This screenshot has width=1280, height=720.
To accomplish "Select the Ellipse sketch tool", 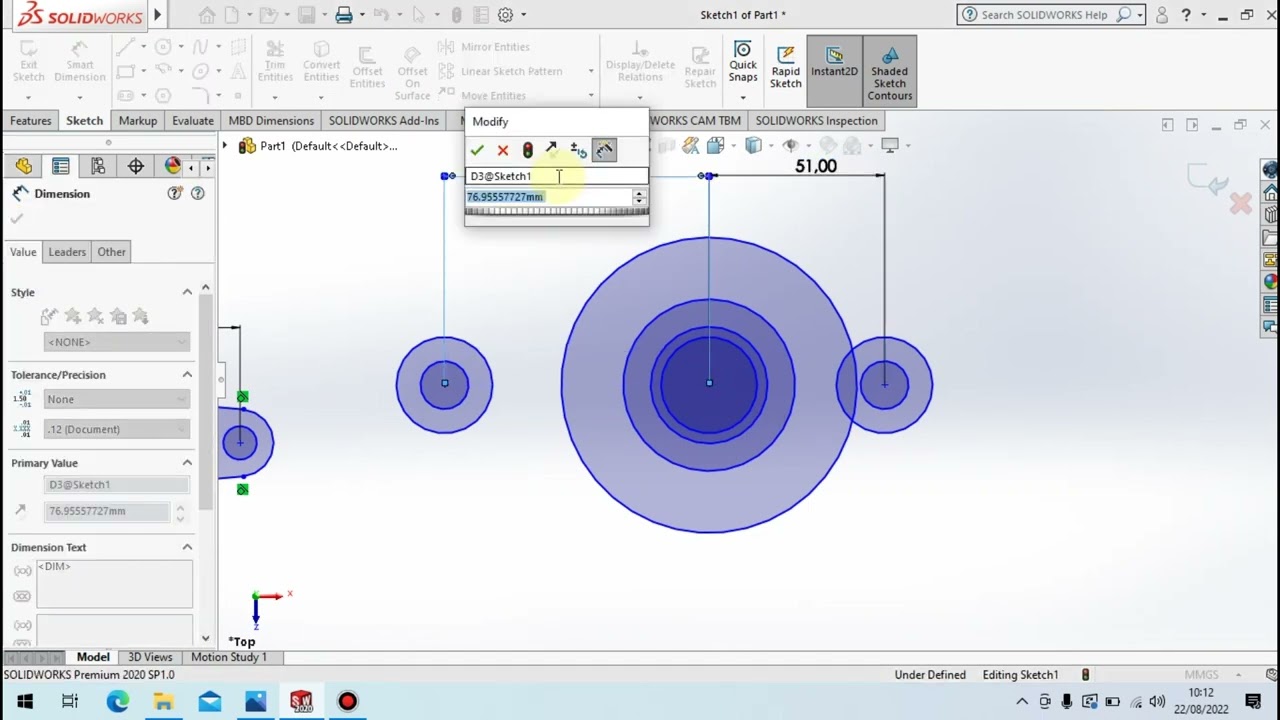I will (x=201, y=71).
